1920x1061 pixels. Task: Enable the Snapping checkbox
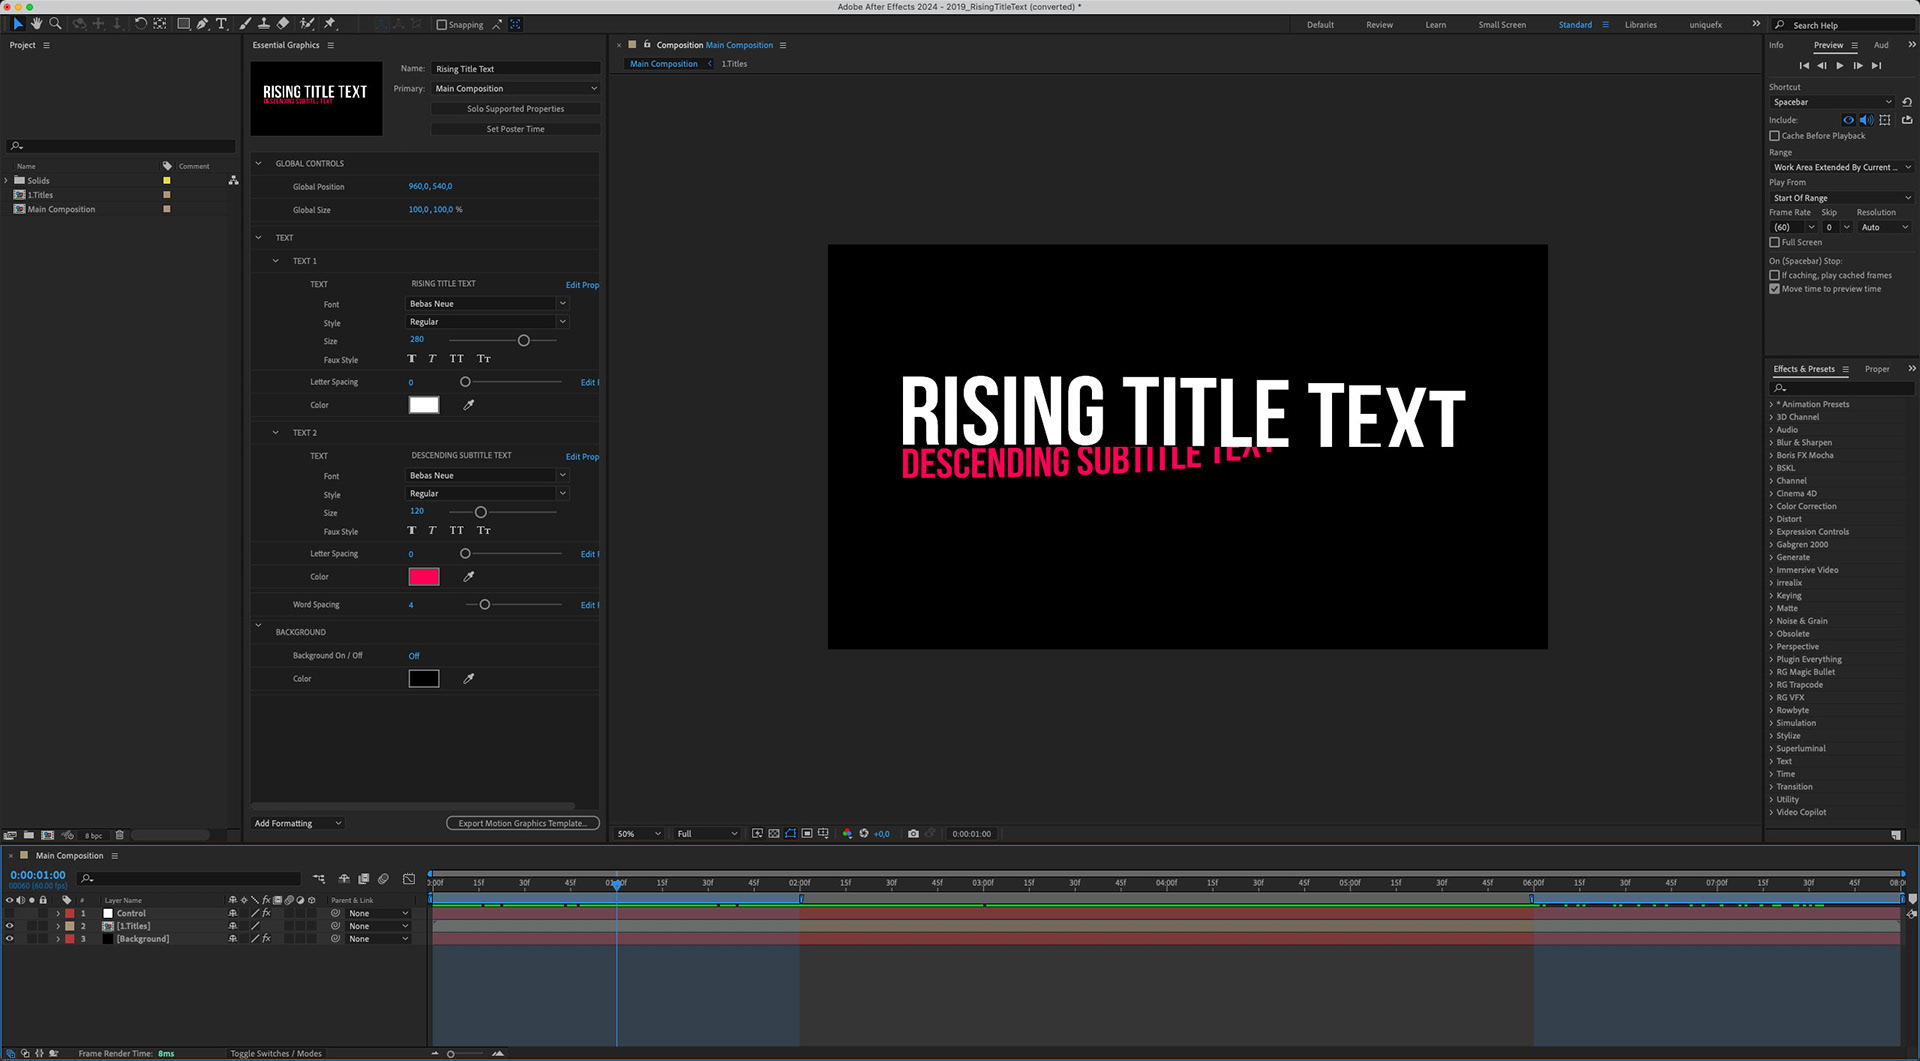pos(442,25)
